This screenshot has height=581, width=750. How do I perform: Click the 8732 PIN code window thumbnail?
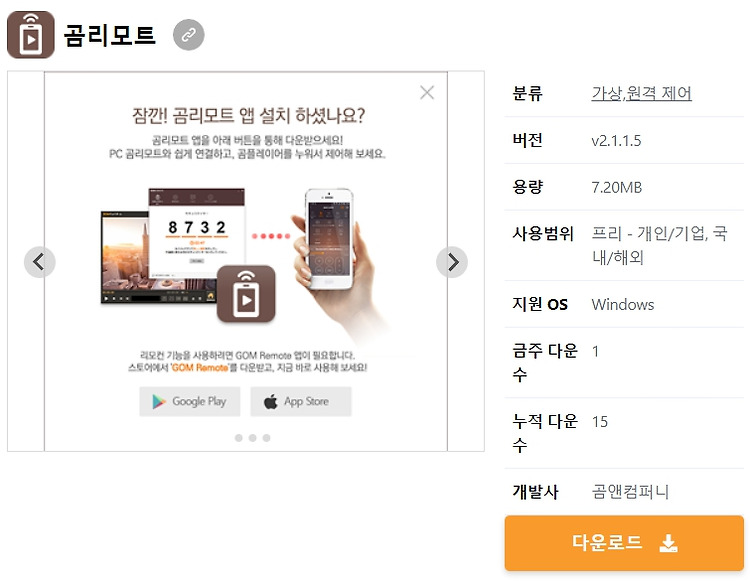pos(197,233)
